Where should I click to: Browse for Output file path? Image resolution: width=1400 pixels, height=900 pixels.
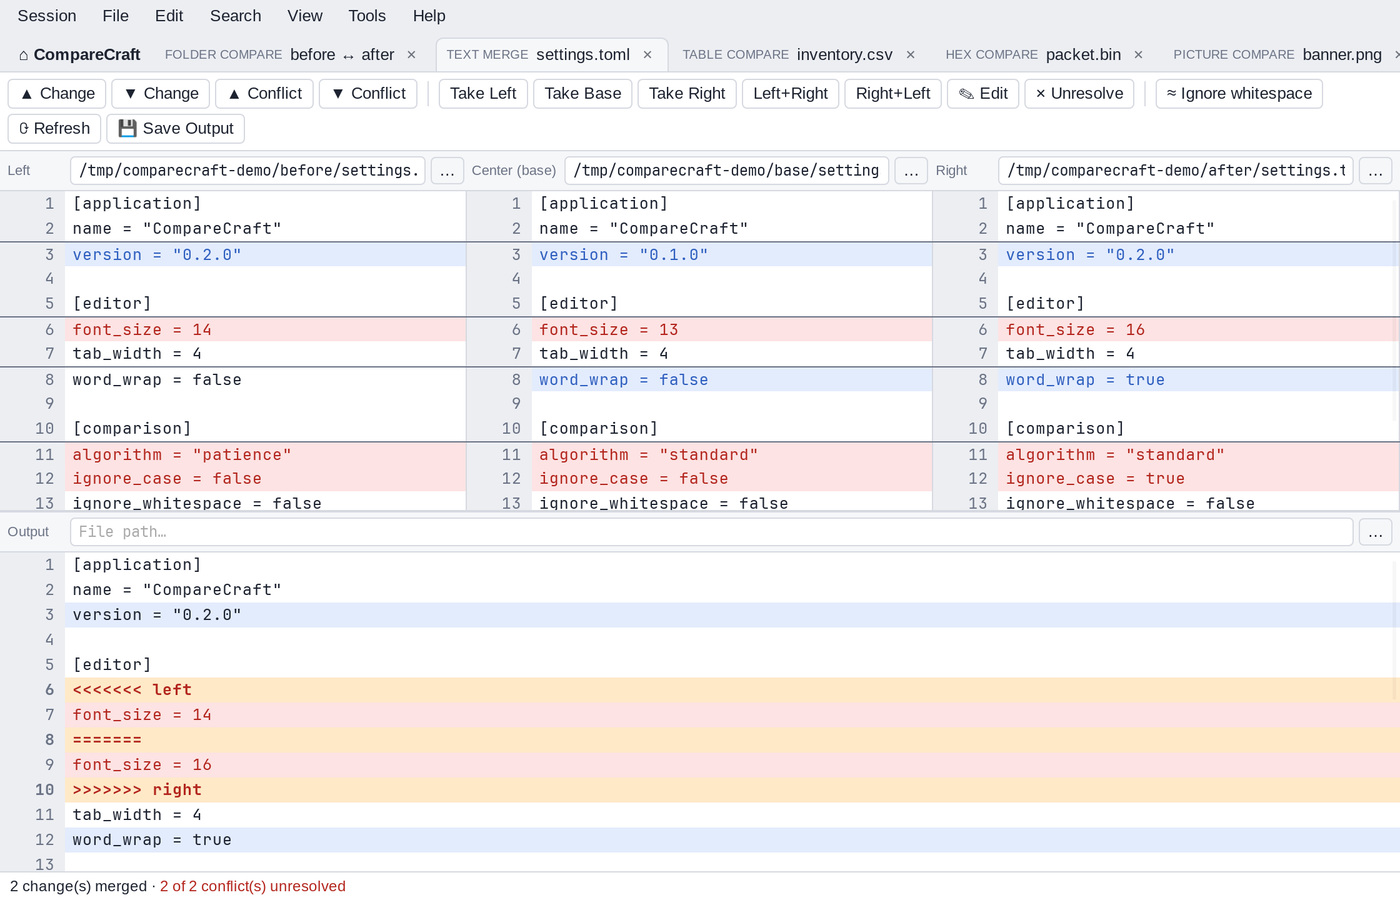pos(1375,532)
